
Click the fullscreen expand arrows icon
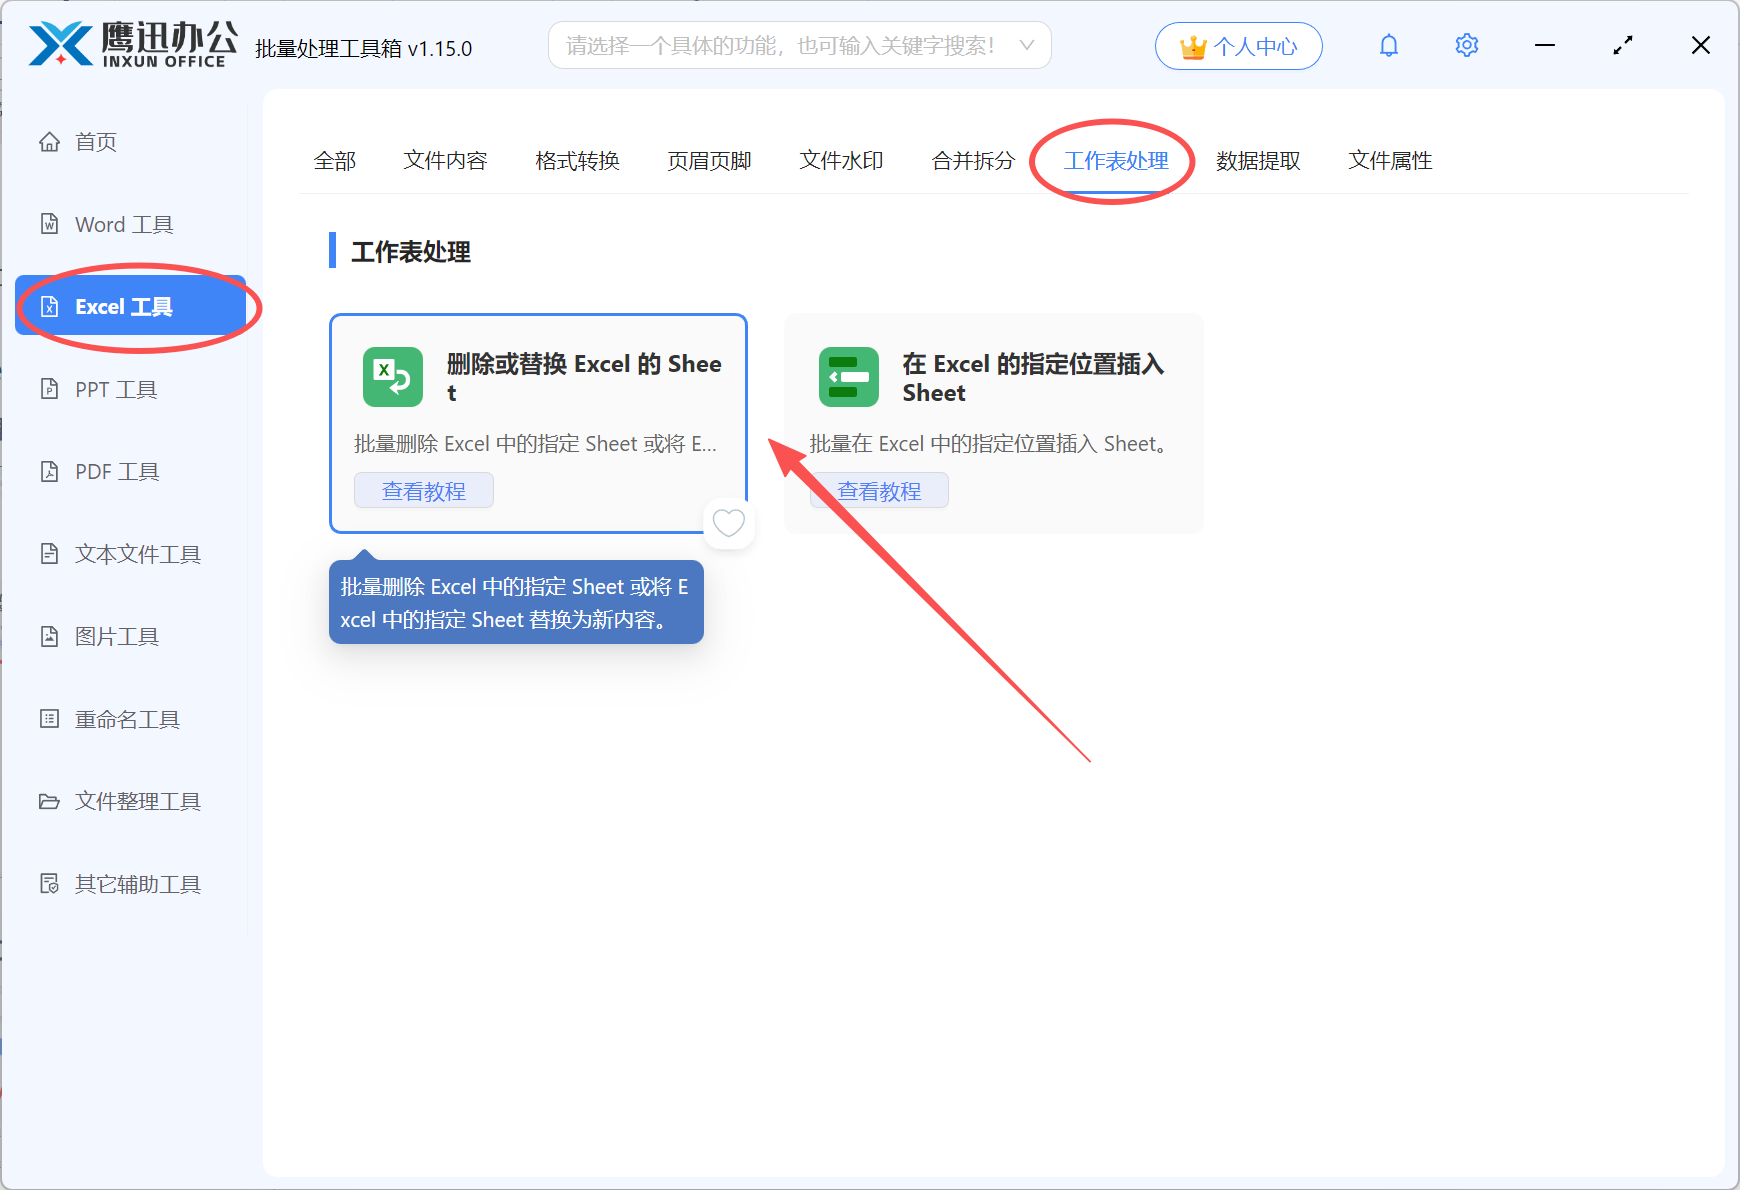pyautogui.click(x=1622, y=46)
